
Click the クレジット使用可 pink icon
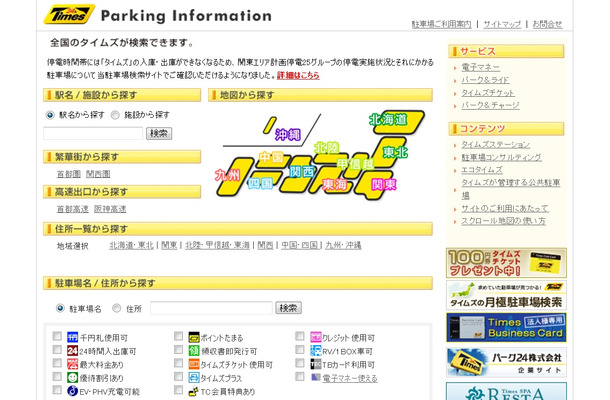316,337
